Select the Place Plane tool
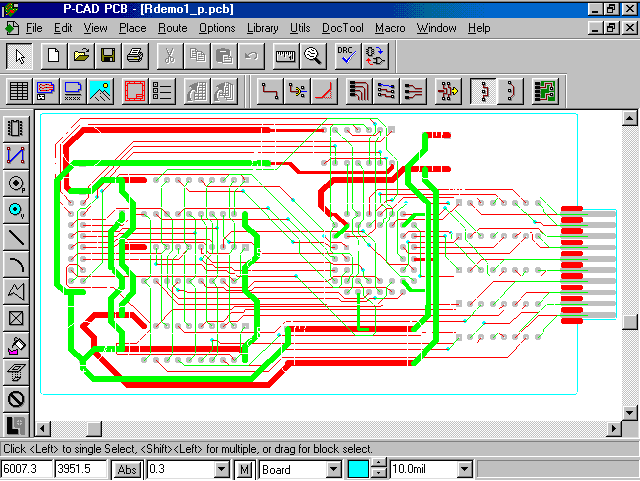Image resolution: width=640 pixels, height=481 pixels. (16, 372)
